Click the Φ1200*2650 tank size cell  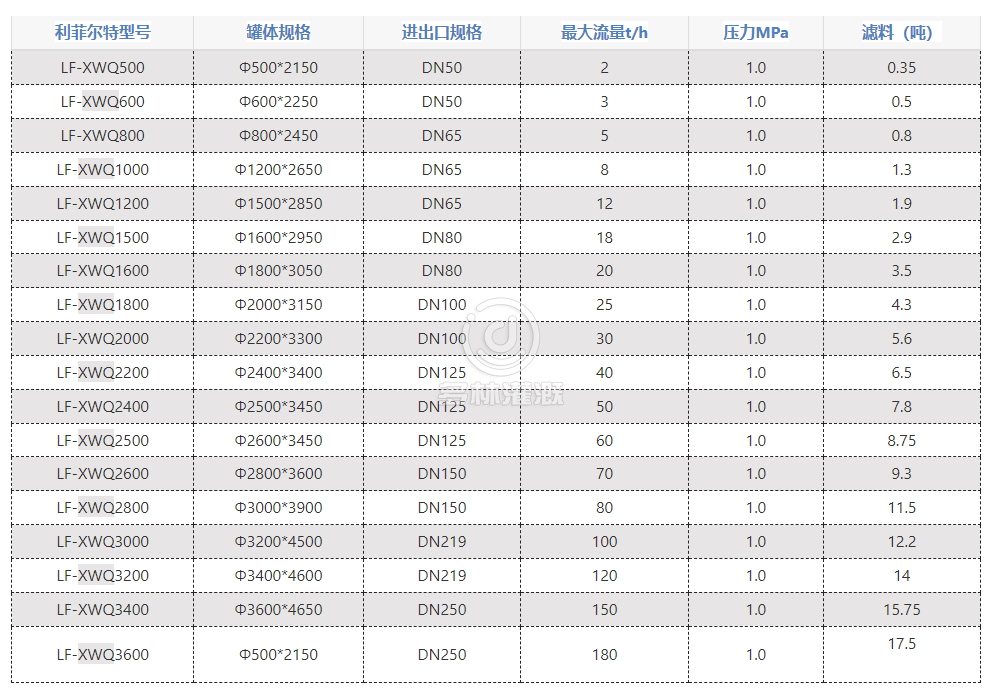[278, 170]
